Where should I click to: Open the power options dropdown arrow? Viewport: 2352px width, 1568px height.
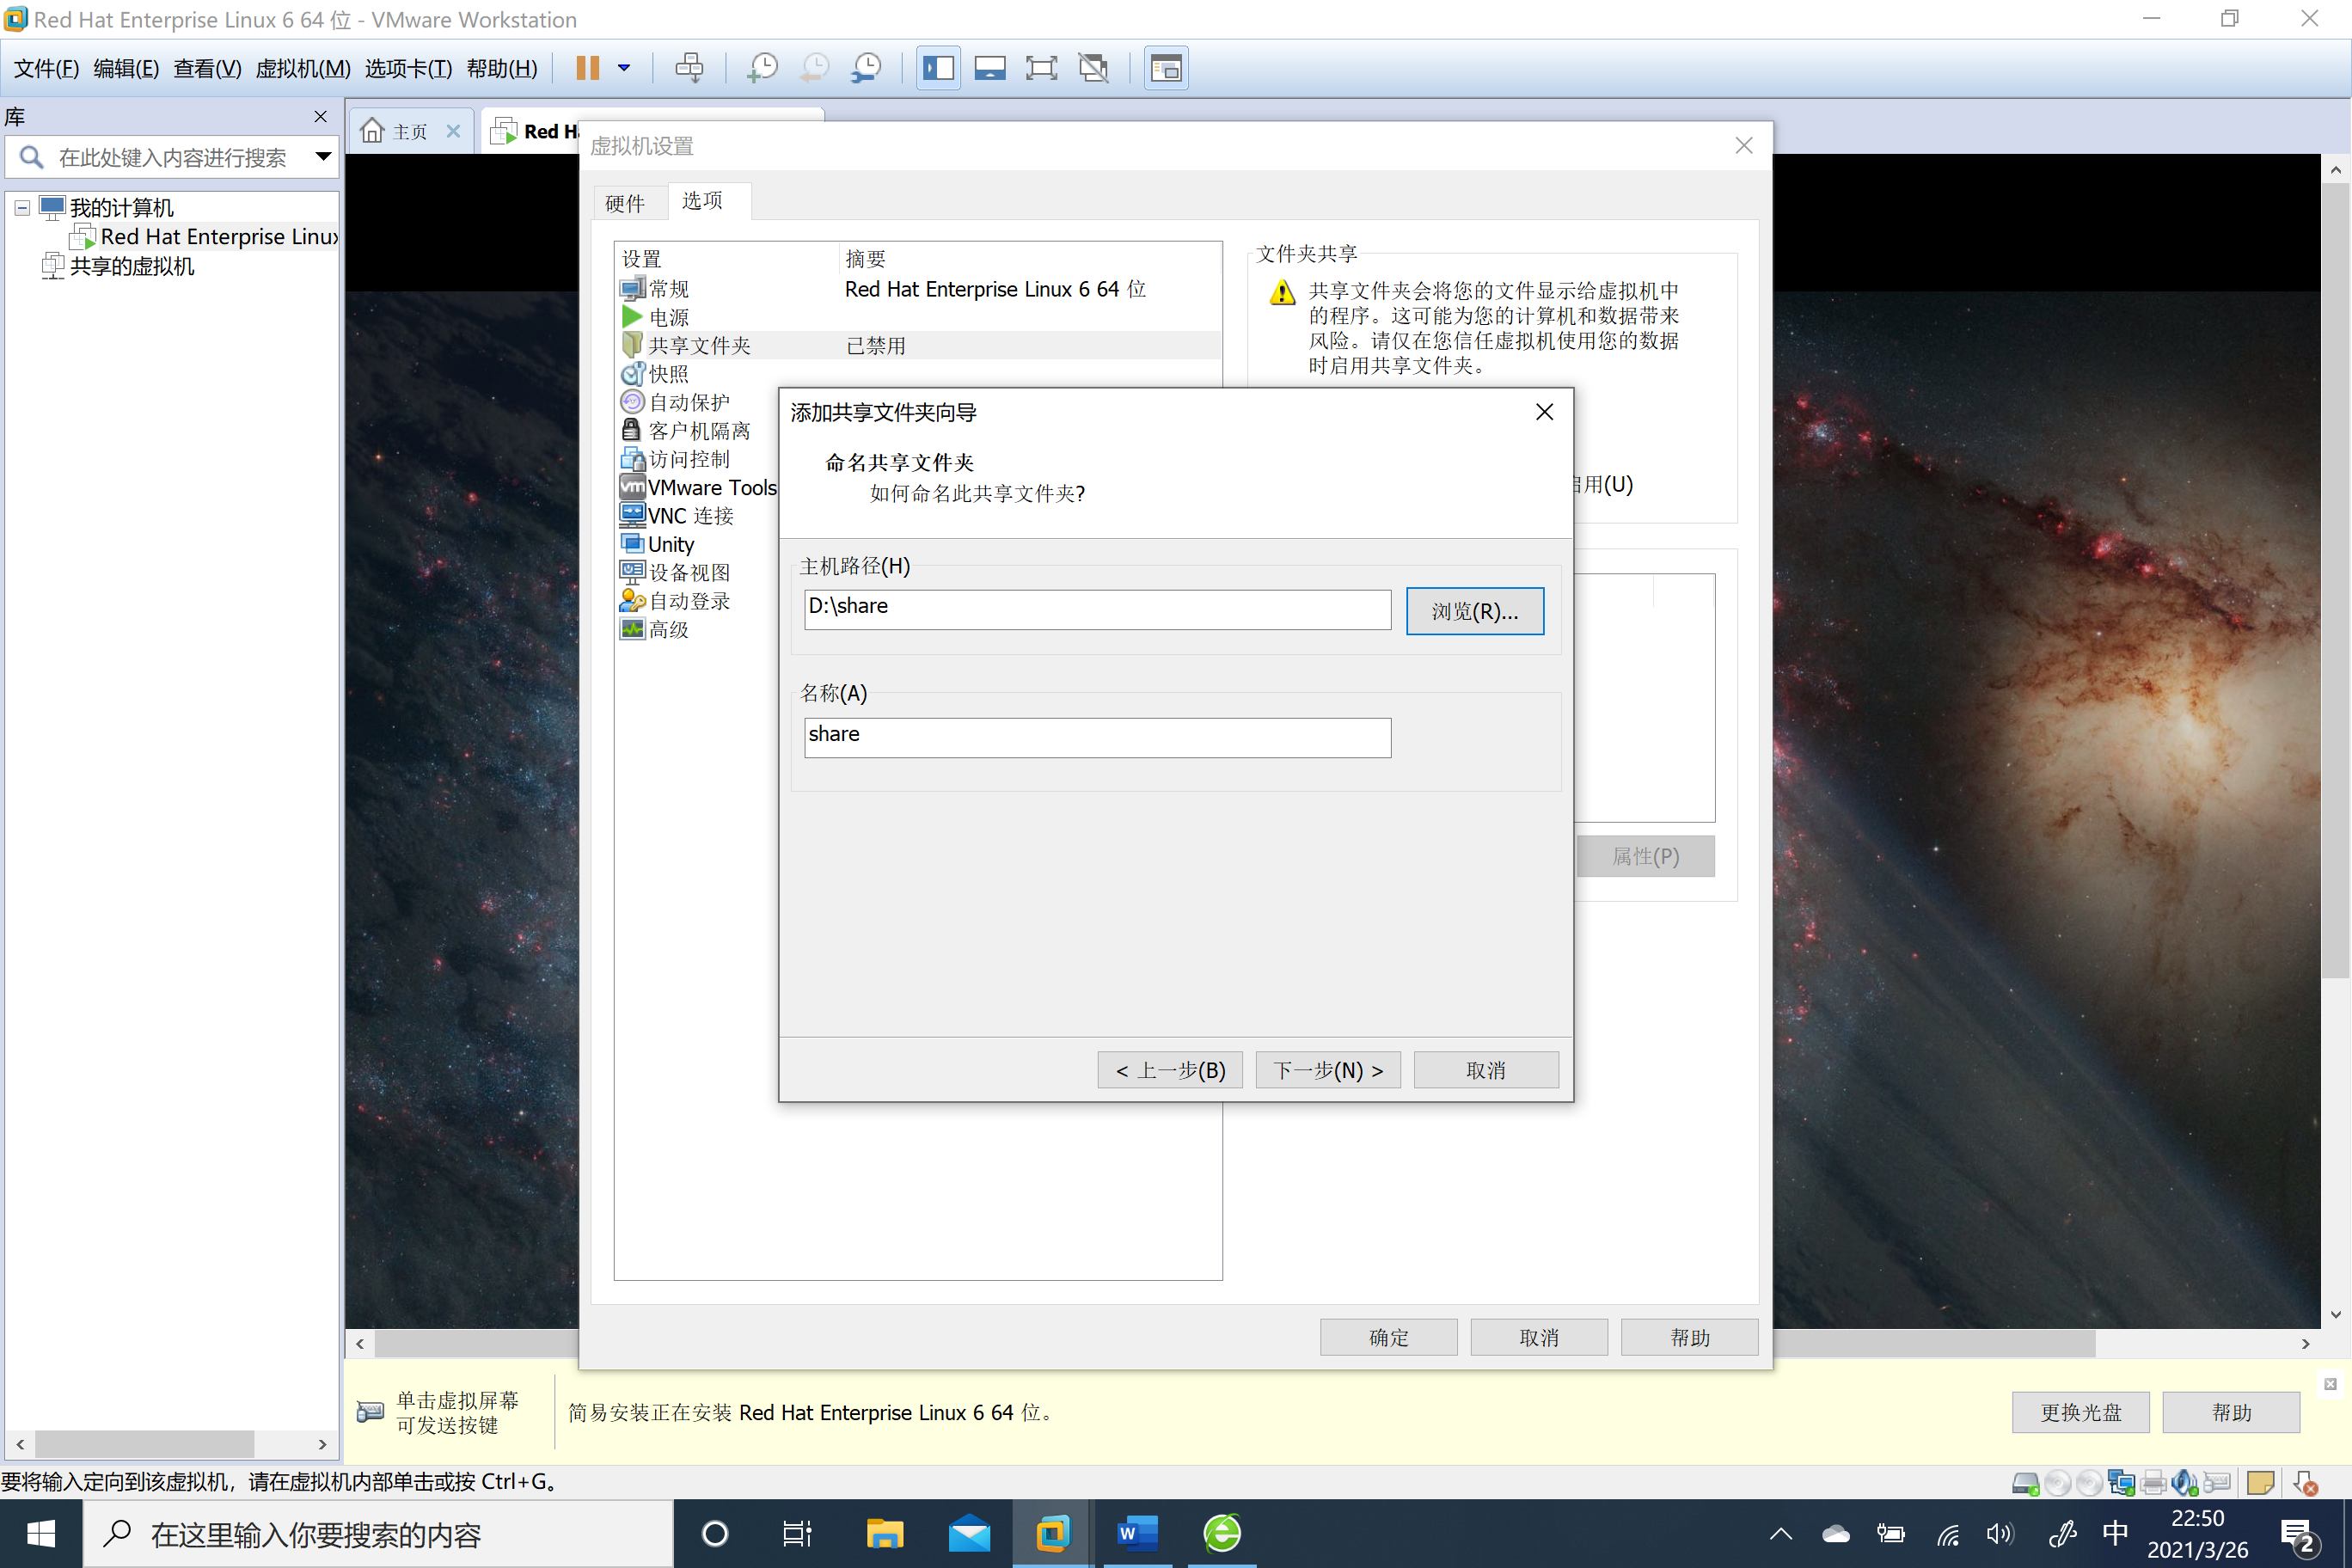624,68
